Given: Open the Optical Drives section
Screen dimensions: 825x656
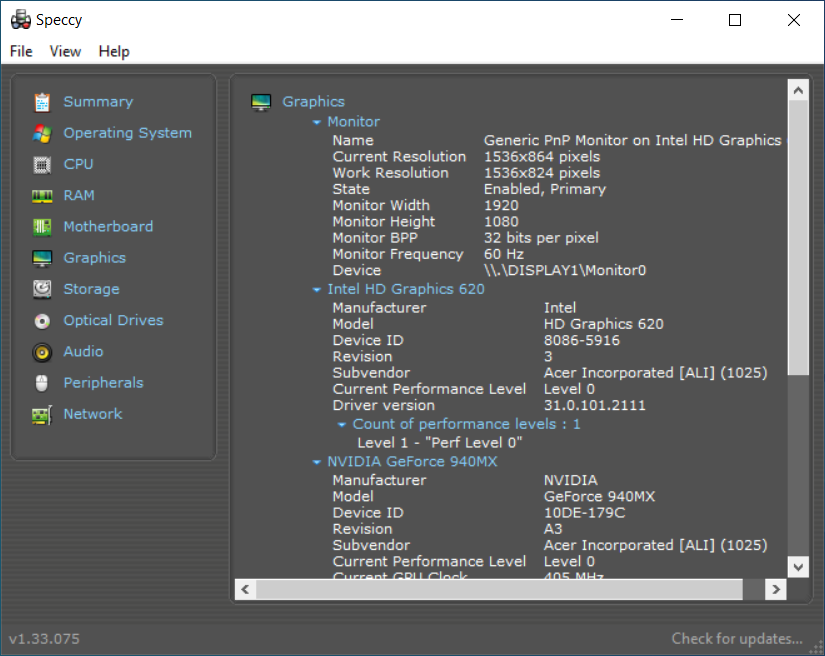Looking at the screenshot, I should [114, 320].
